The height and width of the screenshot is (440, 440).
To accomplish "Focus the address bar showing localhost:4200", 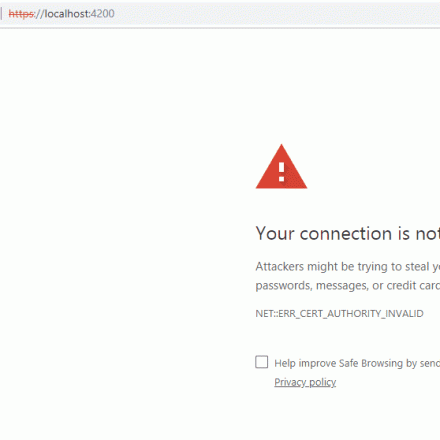I will click(x=220, y=14).
